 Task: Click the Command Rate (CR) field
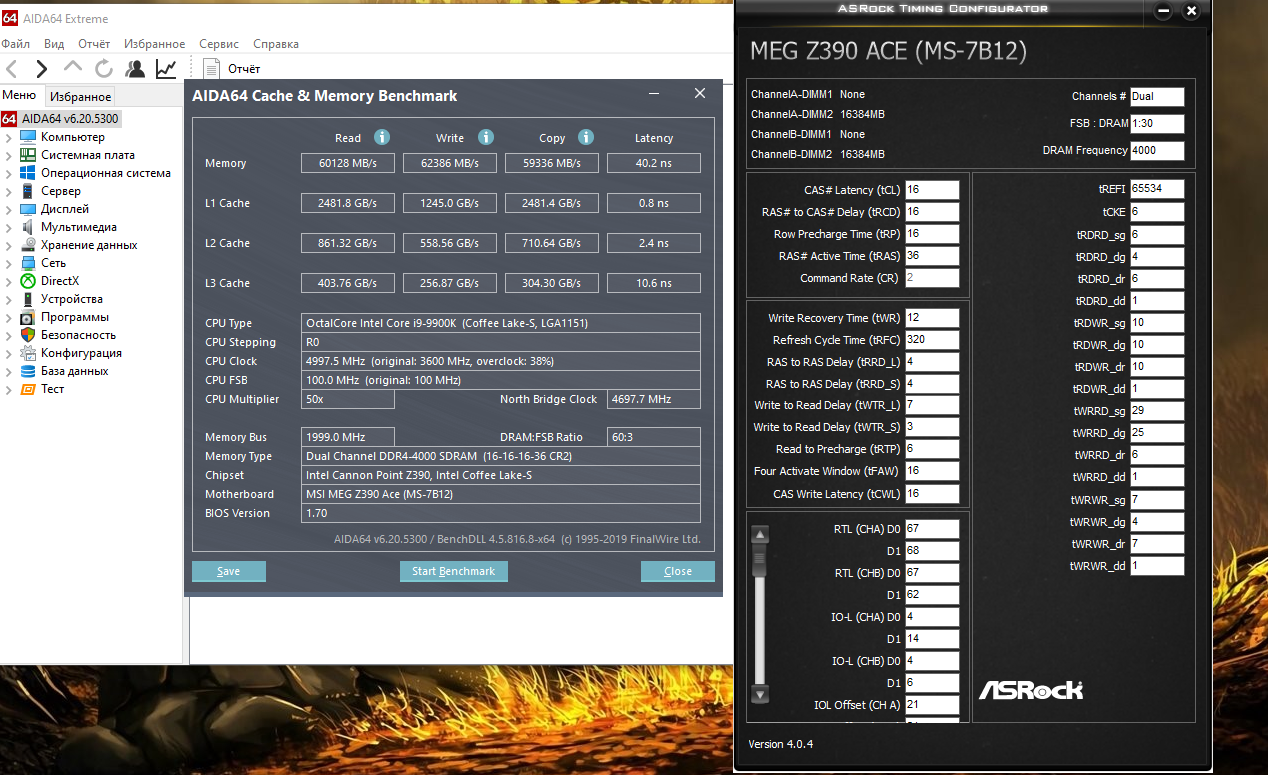tap(932, 278)
